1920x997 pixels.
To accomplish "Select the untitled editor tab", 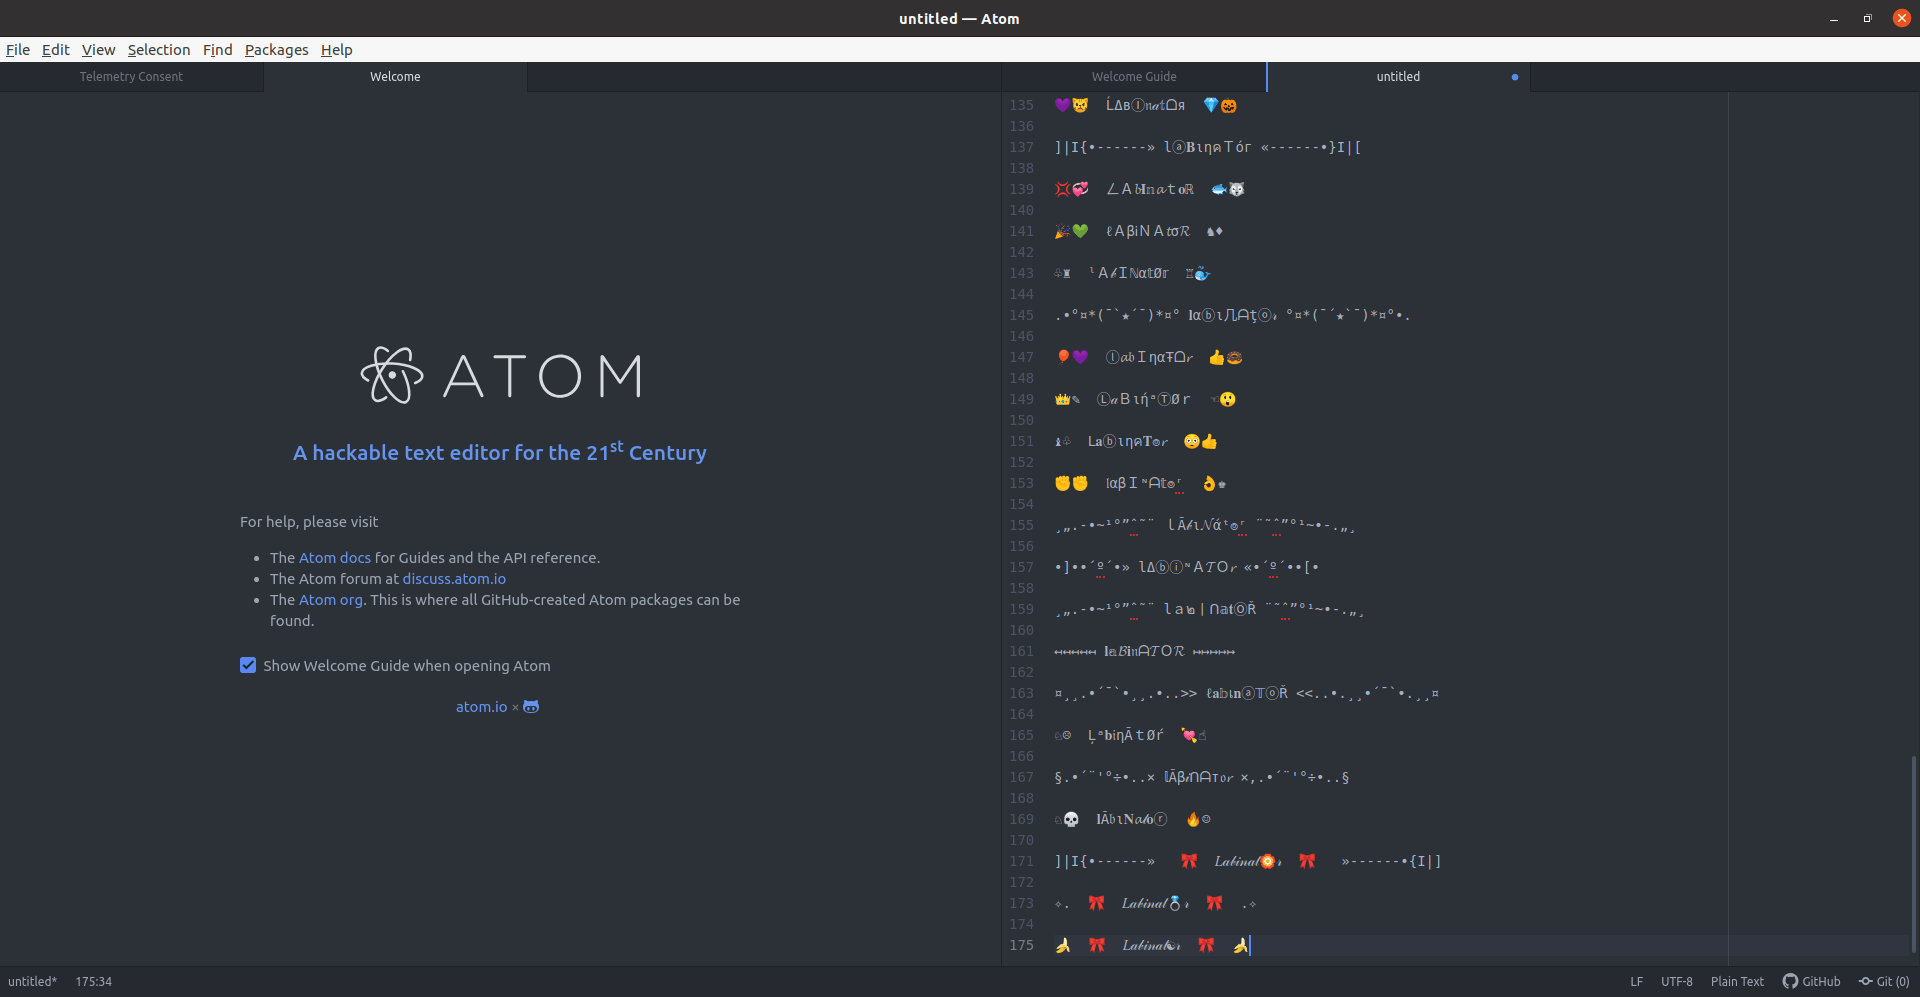I will [1398, 77].
